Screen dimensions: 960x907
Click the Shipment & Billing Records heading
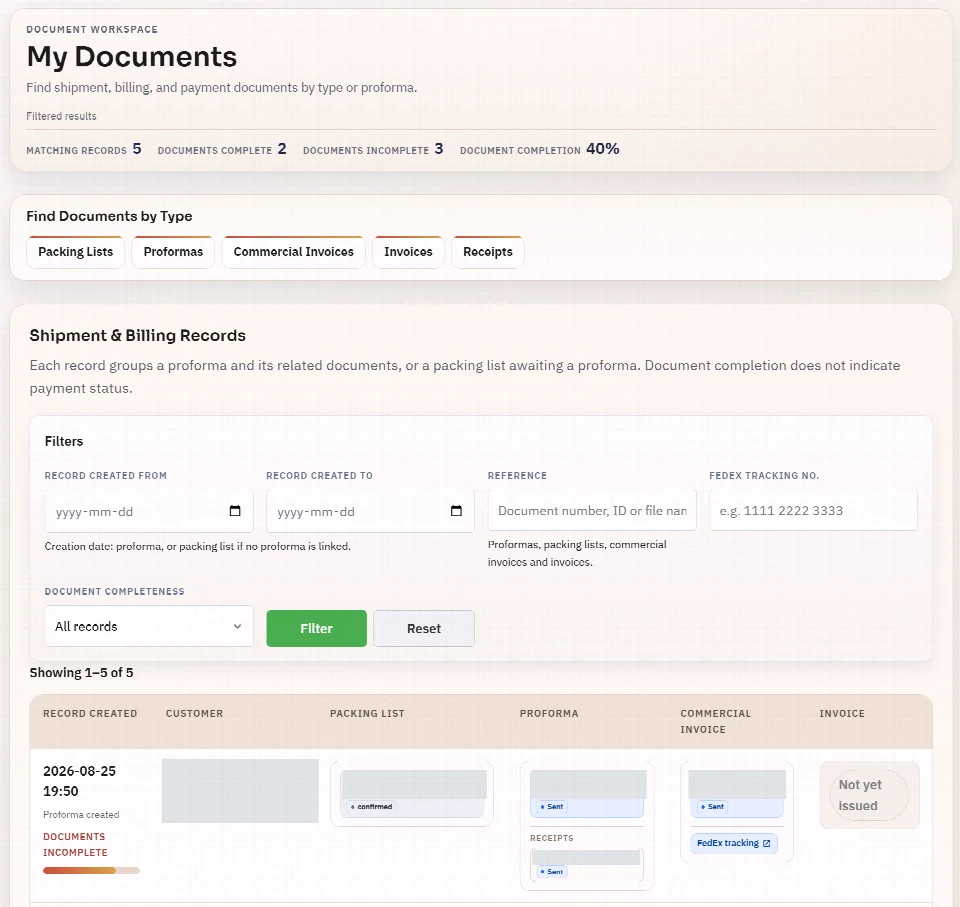[x=138, y=336]
